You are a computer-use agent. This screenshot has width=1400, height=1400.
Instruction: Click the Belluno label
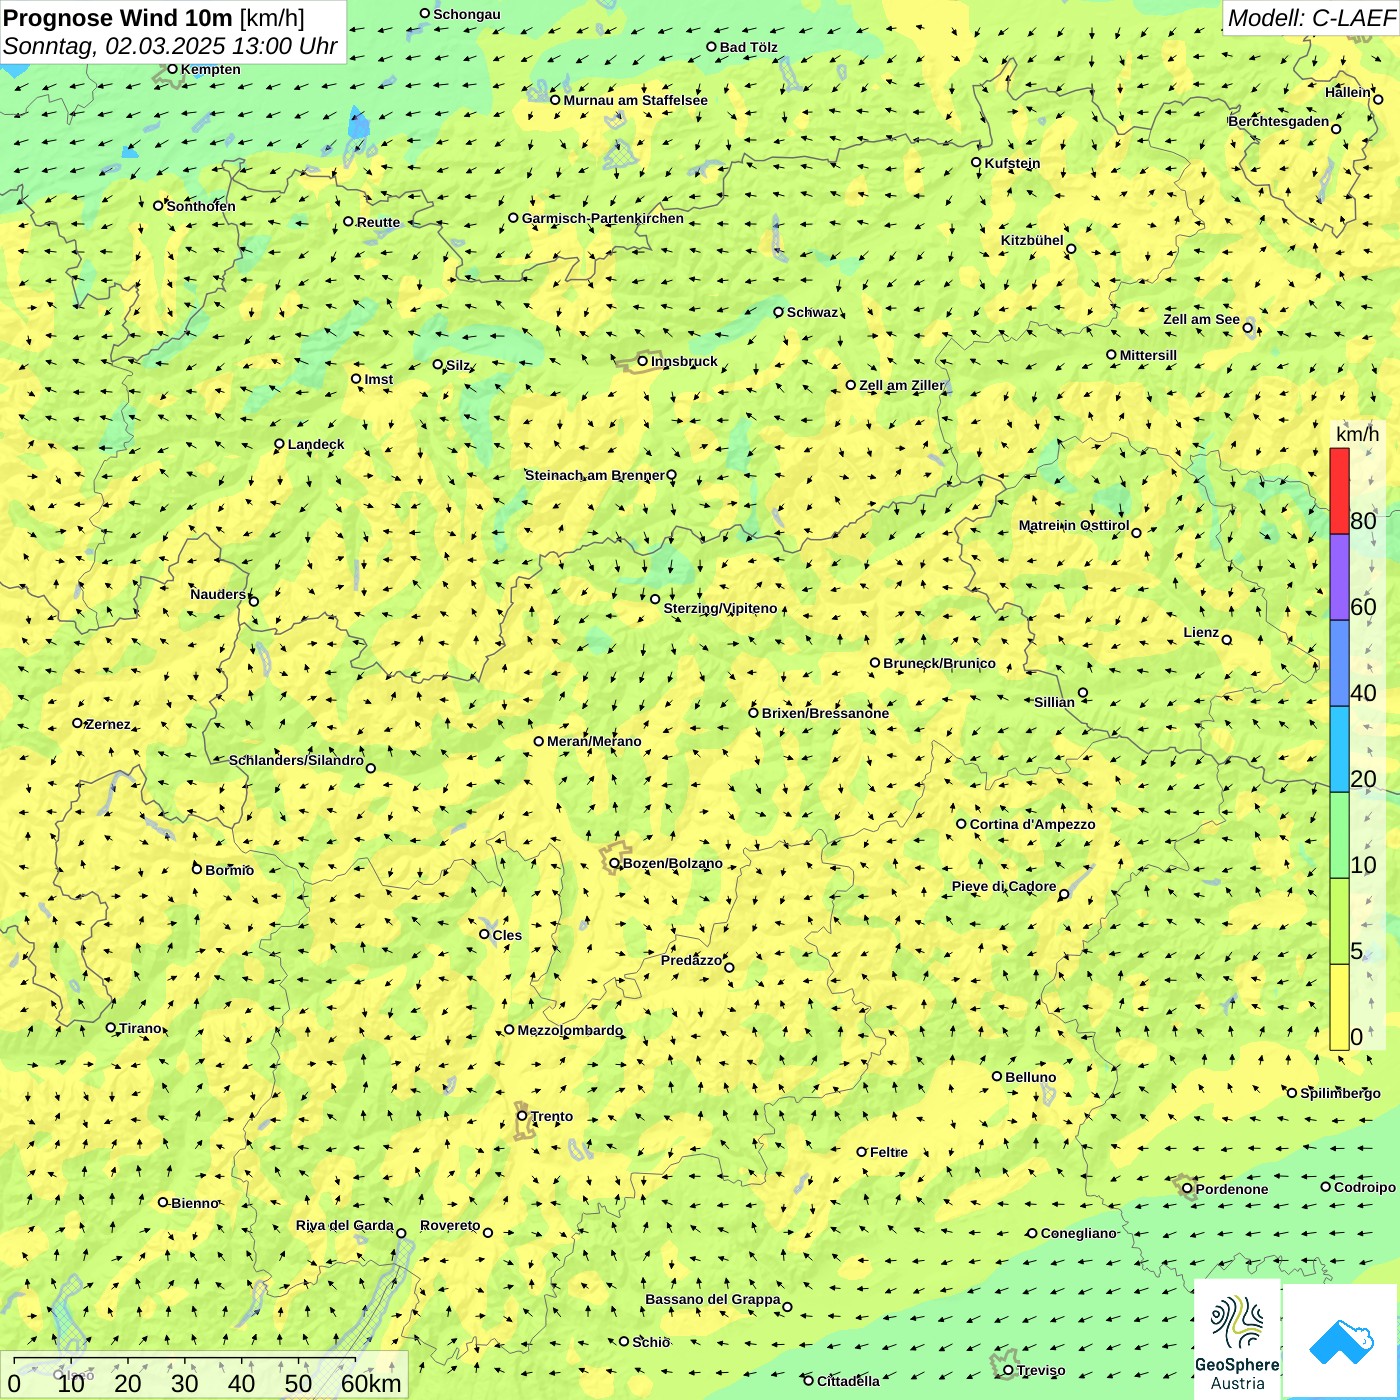click(1031, 1077)
